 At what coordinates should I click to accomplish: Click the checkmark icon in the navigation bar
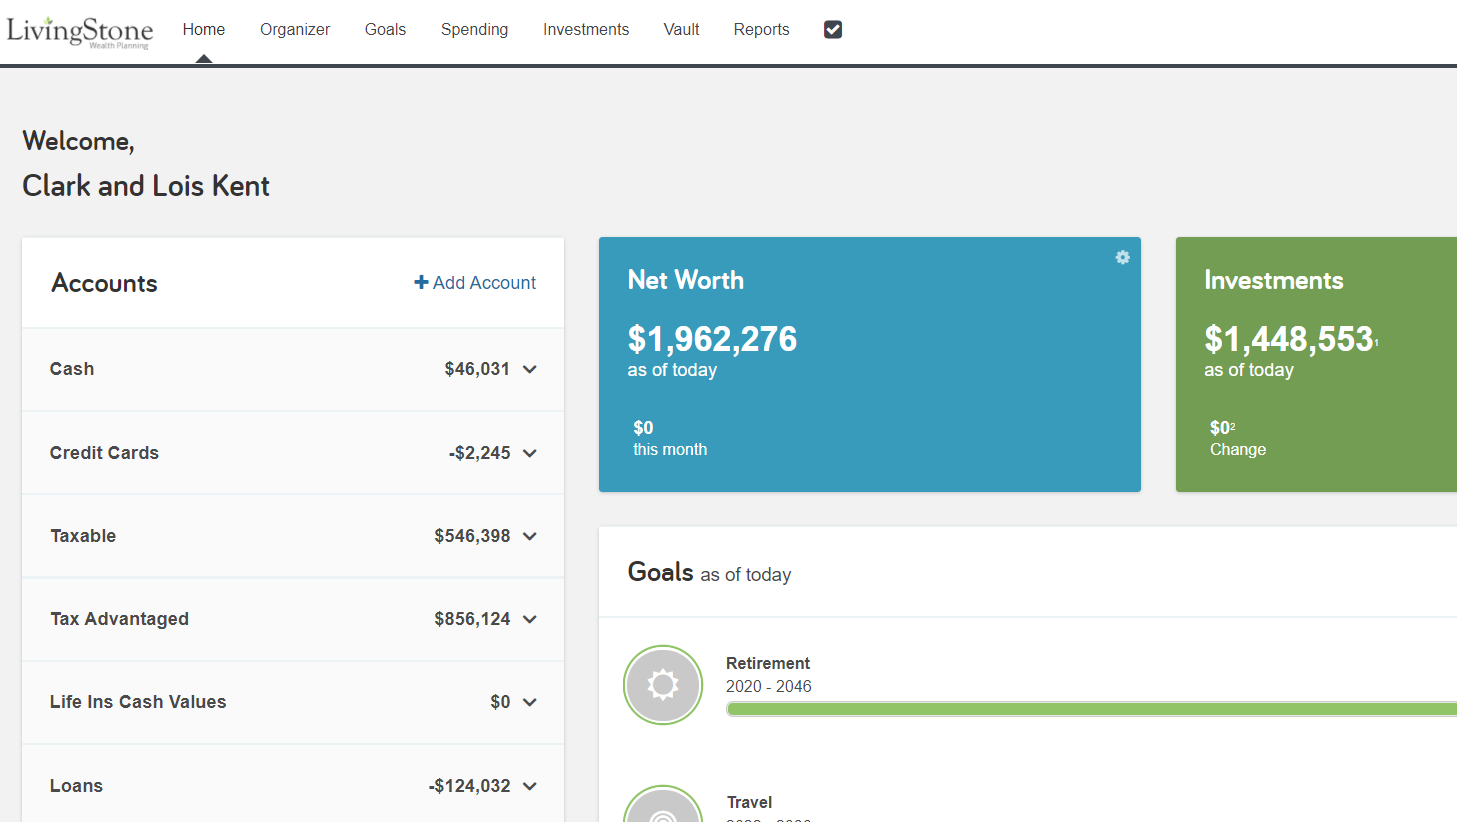tap(833, 29)
